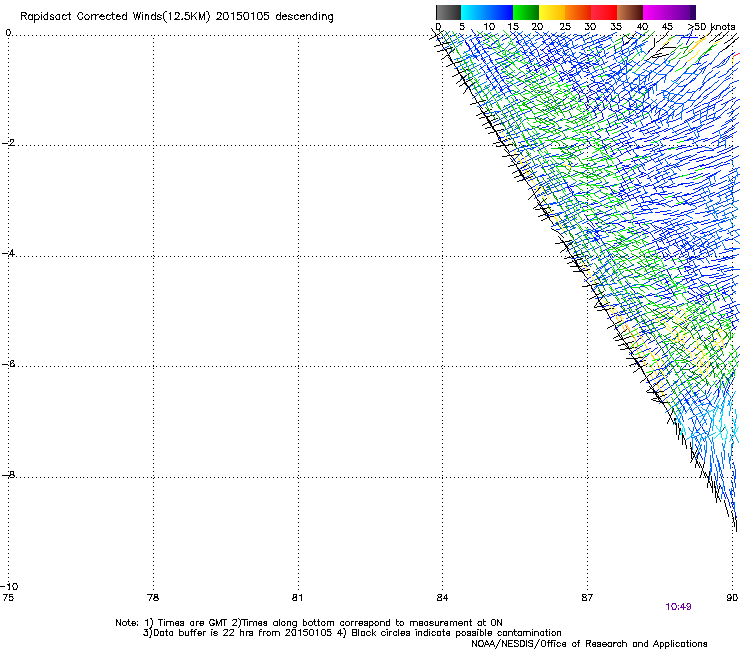Click latitude axis label -6

[x=8, y=364]
